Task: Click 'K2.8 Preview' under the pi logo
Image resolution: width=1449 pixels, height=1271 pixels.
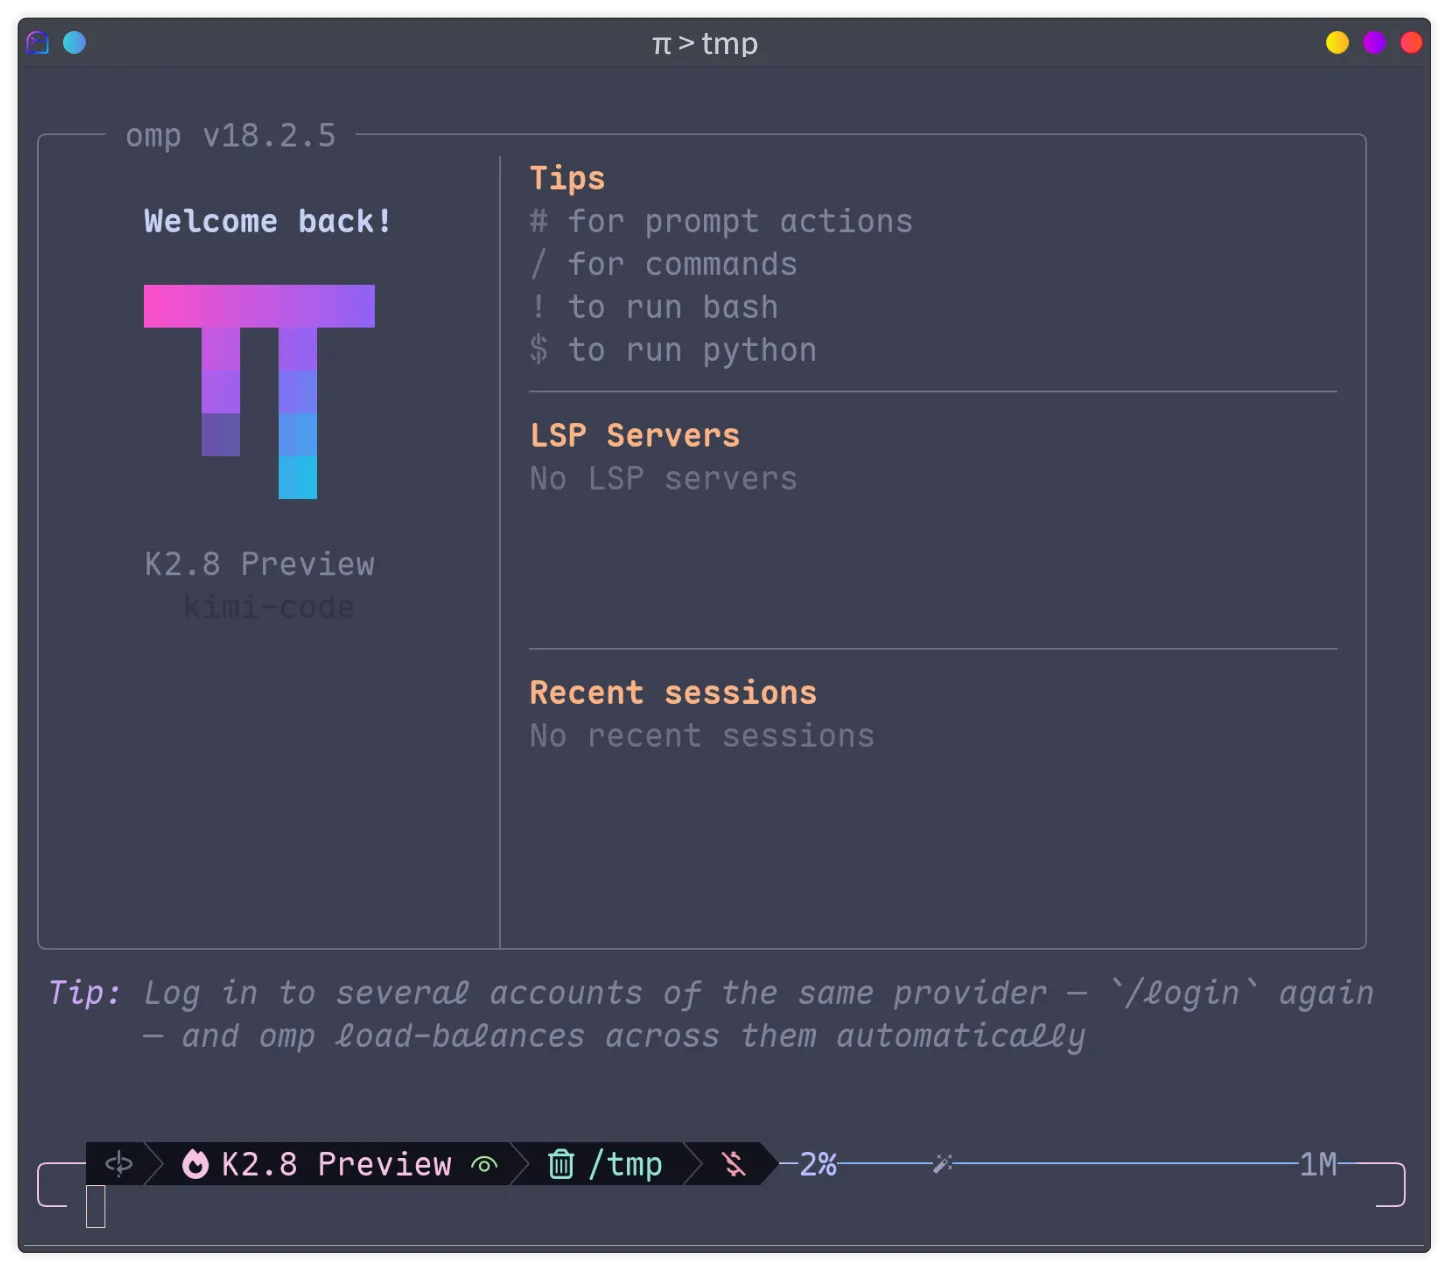Action: pos(259,564)
